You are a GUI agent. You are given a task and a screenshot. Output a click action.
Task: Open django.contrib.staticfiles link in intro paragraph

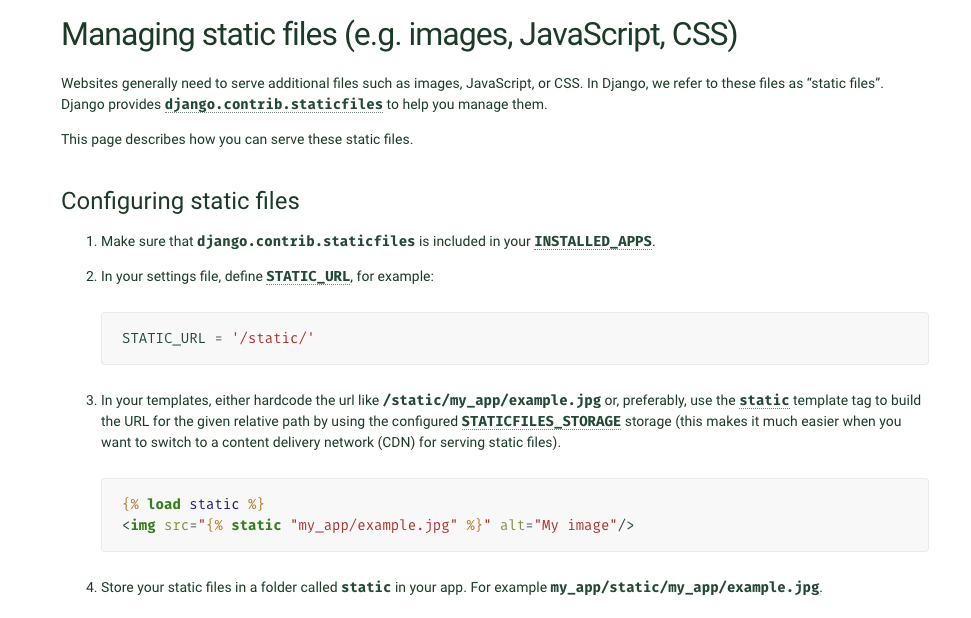[273, 104]
